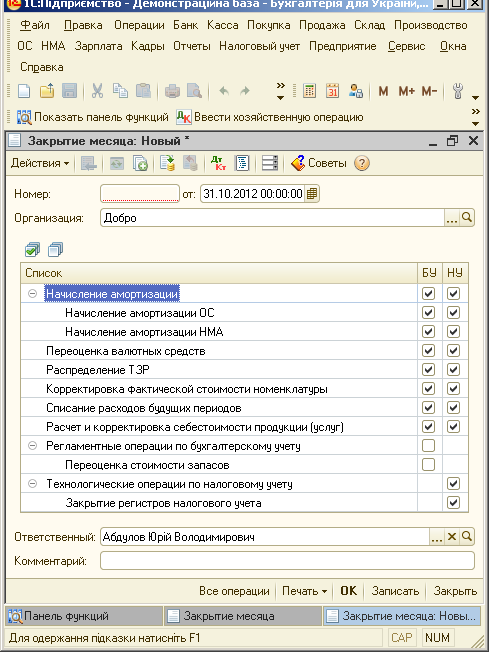This screenshot has width=489, height=652.
Task: Open the Банк menu
Action: 186,25
